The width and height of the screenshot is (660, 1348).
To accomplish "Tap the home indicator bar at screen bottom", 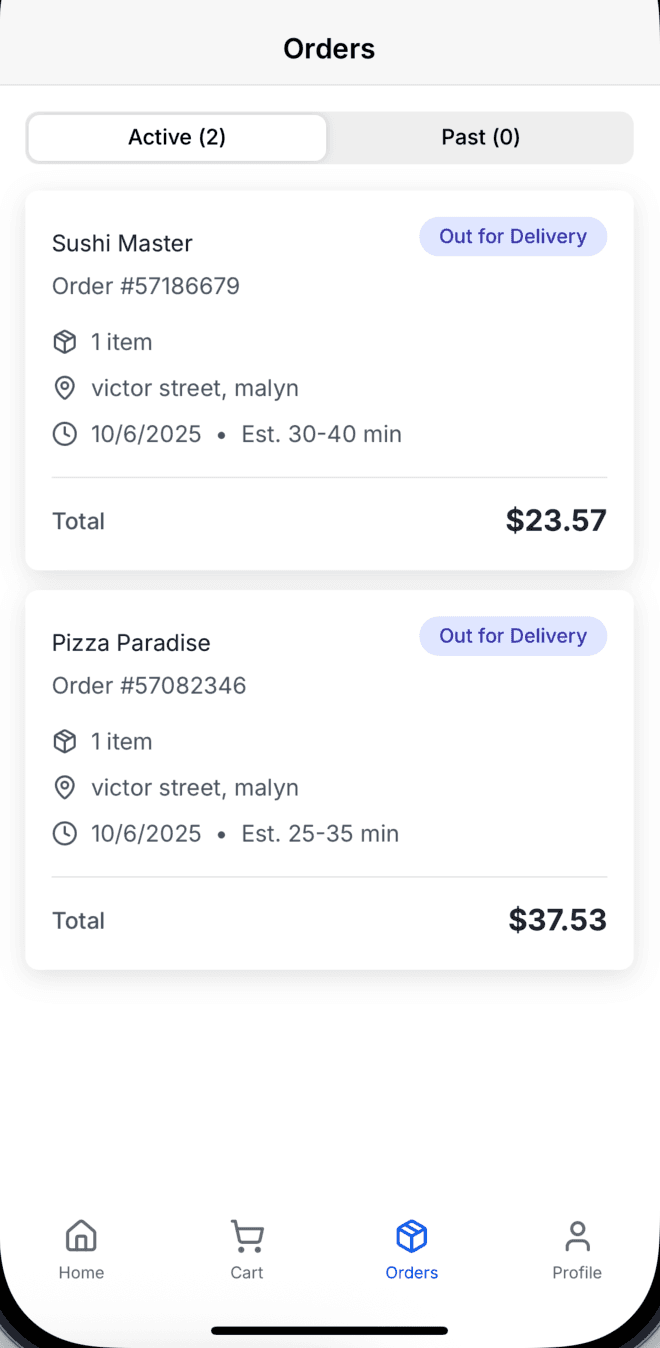I will coord(330,1330).
